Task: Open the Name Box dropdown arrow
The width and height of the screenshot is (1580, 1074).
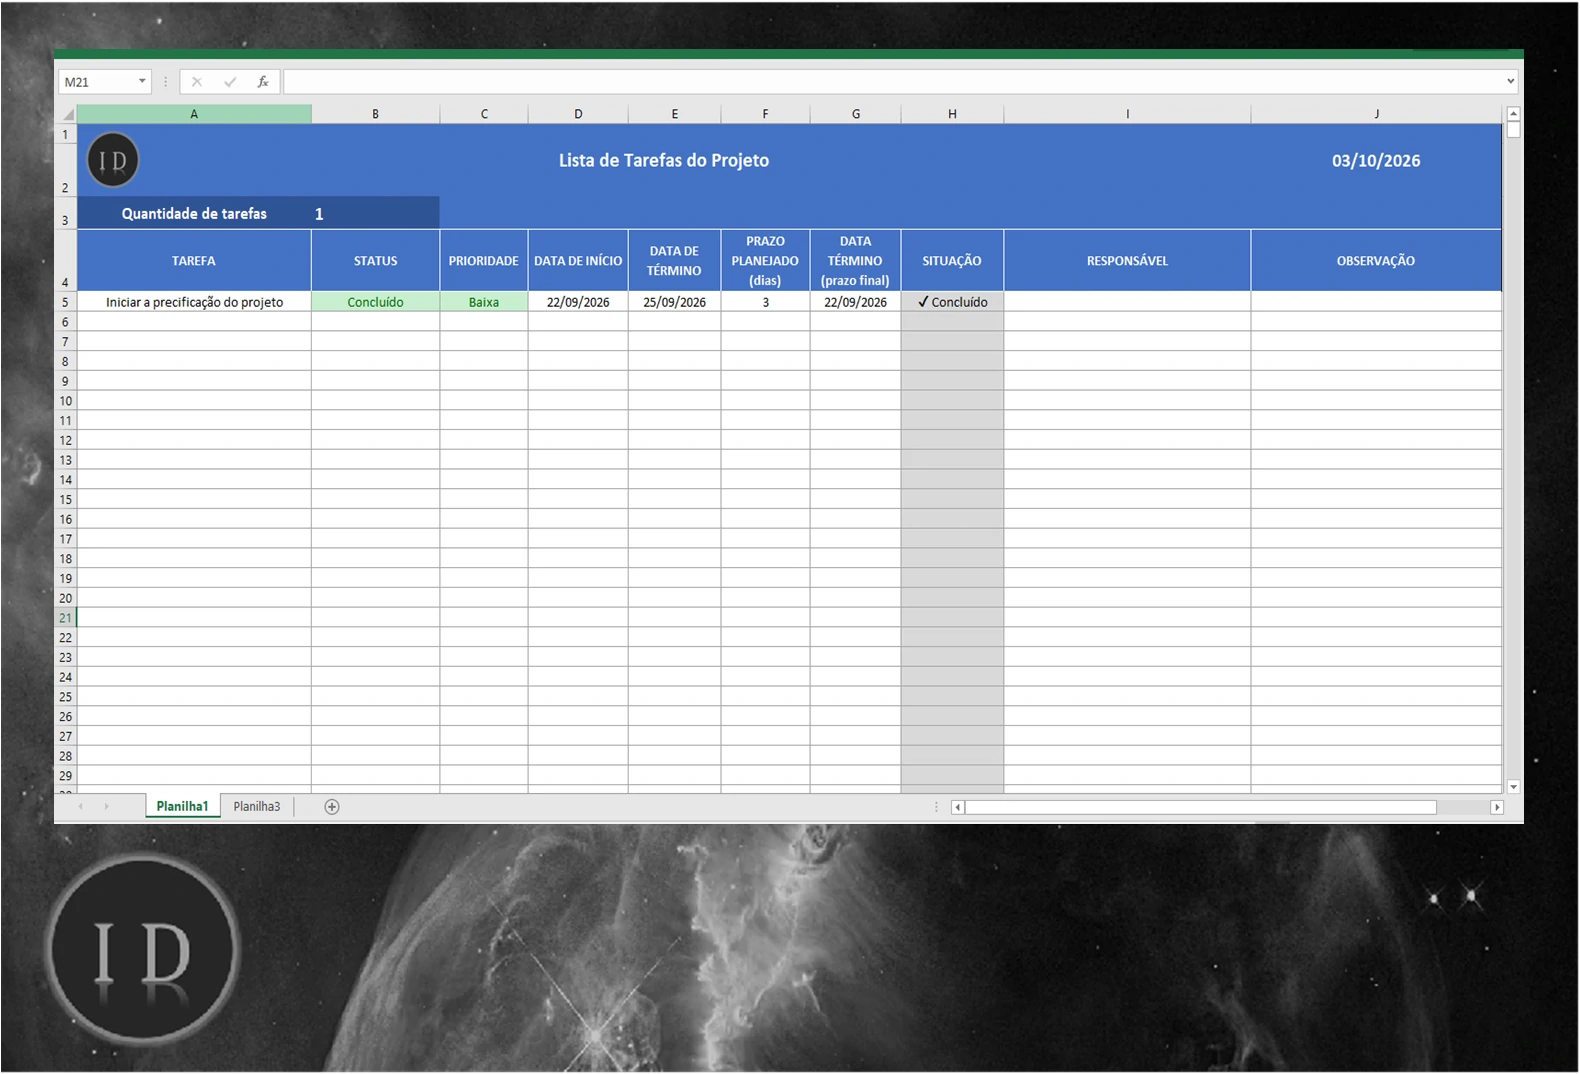Action: tap(142, 82)
